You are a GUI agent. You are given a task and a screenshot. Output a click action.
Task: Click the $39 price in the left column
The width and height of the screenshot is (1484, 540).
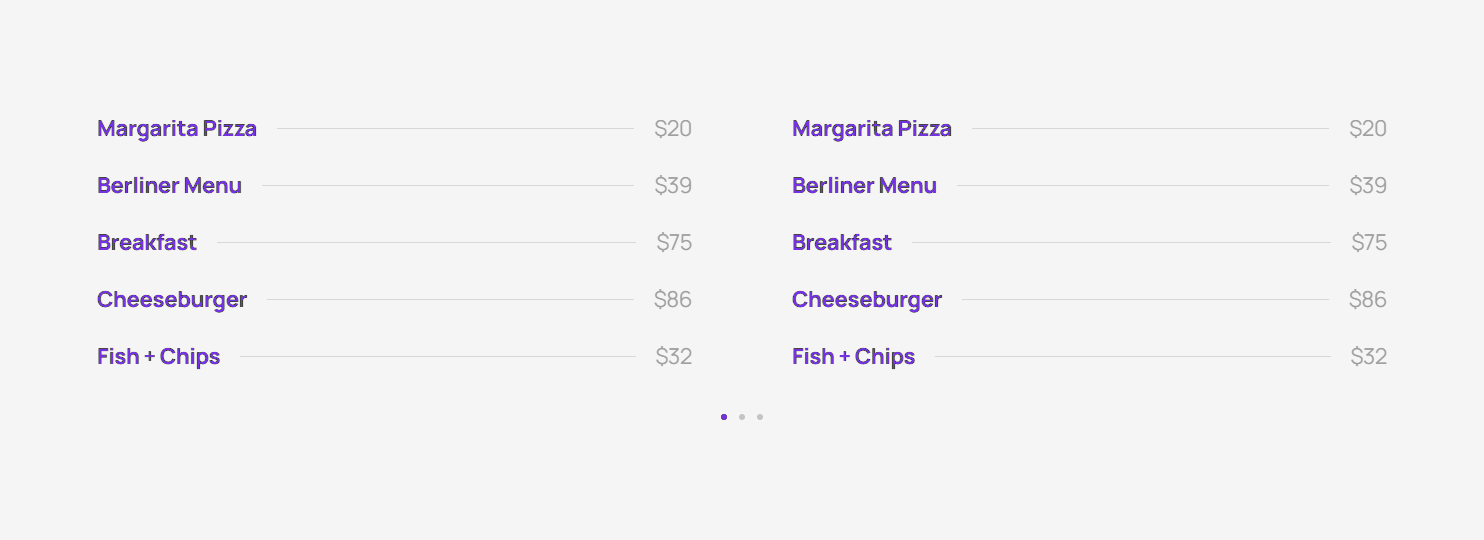tap(673, 186)
